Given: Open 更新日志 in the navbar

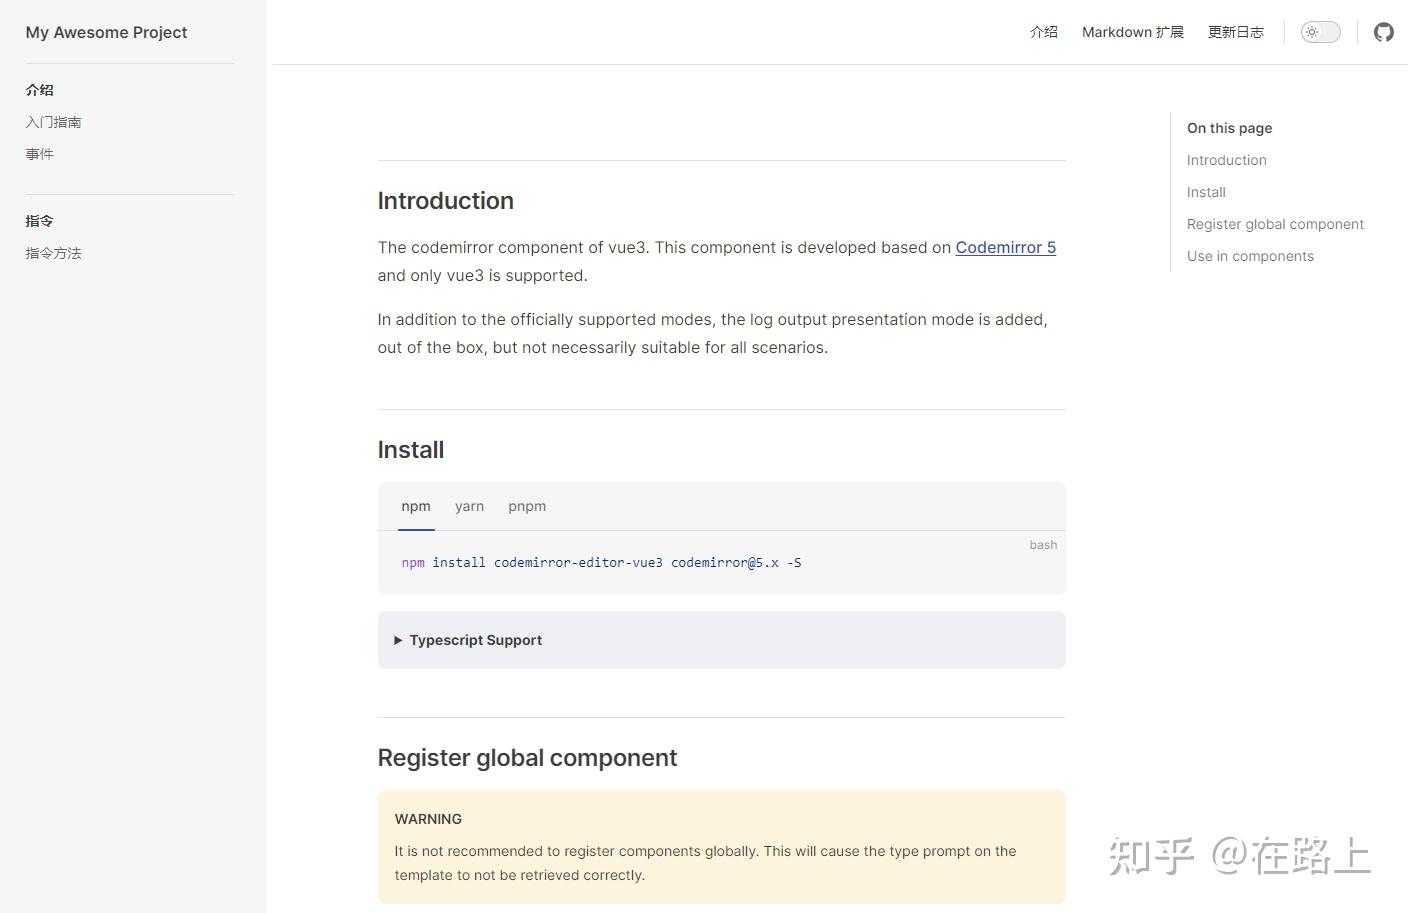Looking at the screenshot, I should click(x=1236, y=32).
